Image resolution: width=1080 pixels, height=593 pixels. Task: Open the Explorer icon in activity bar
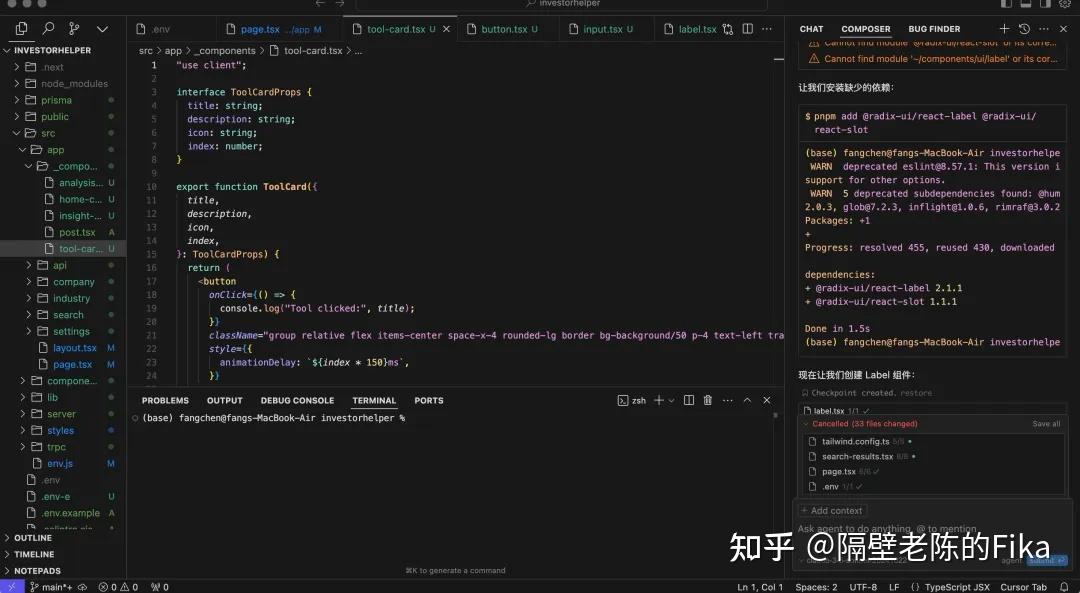[22, 28]
